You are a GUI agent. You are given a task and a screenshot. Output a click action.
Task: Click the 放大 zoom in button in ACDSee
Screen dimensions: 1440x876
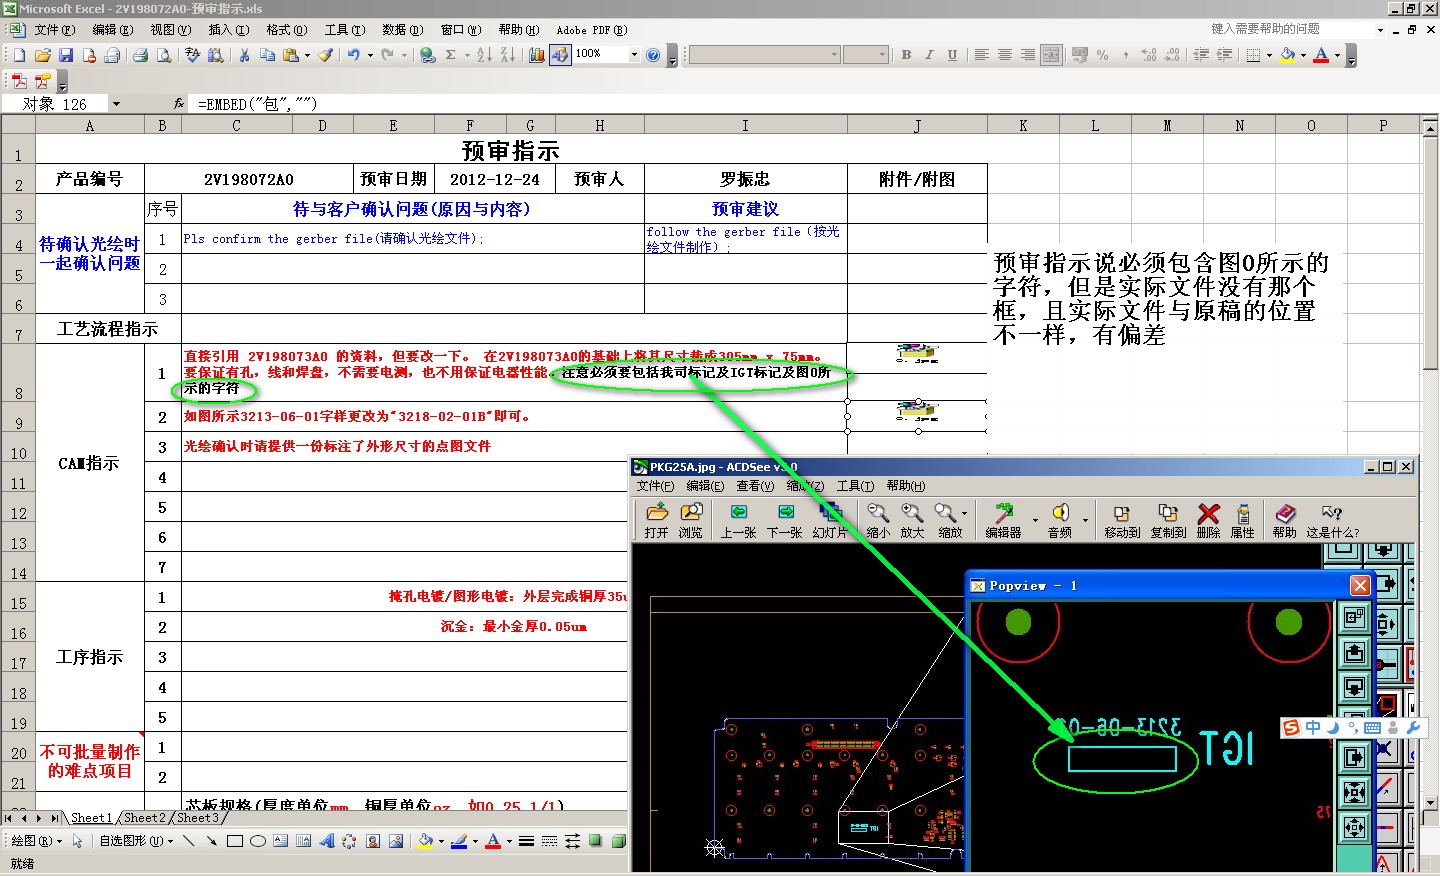(912, 521)
